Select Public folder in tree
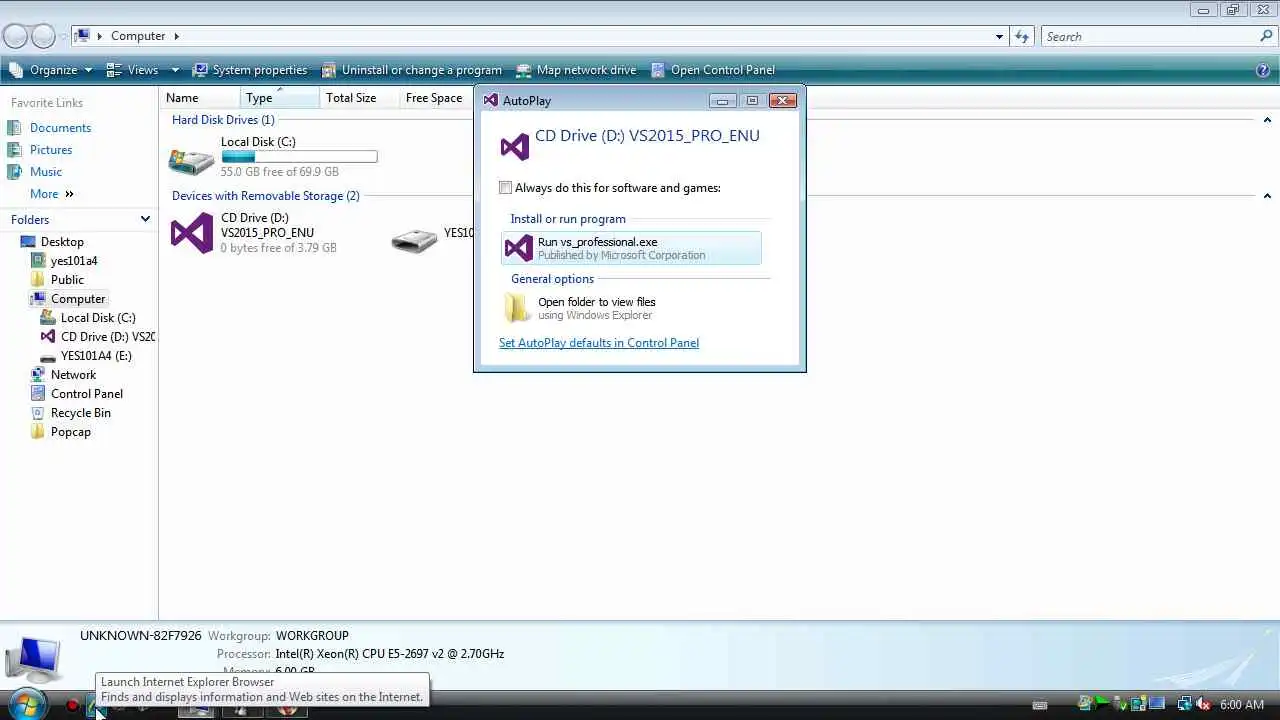 click(67, 280)
